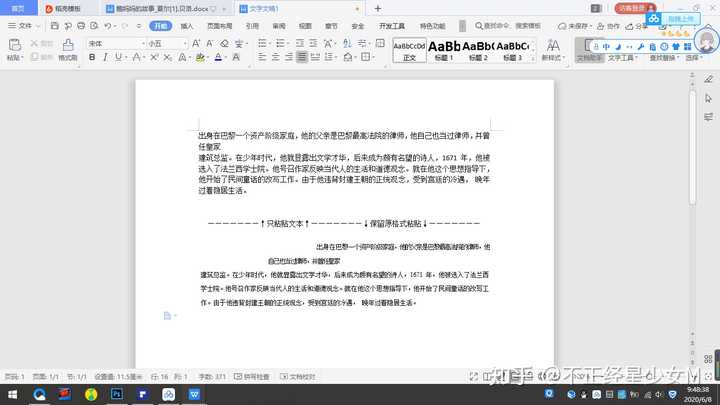Decrease paragraph indent
The height and width of the screenshot is (405, 720).
300,43
